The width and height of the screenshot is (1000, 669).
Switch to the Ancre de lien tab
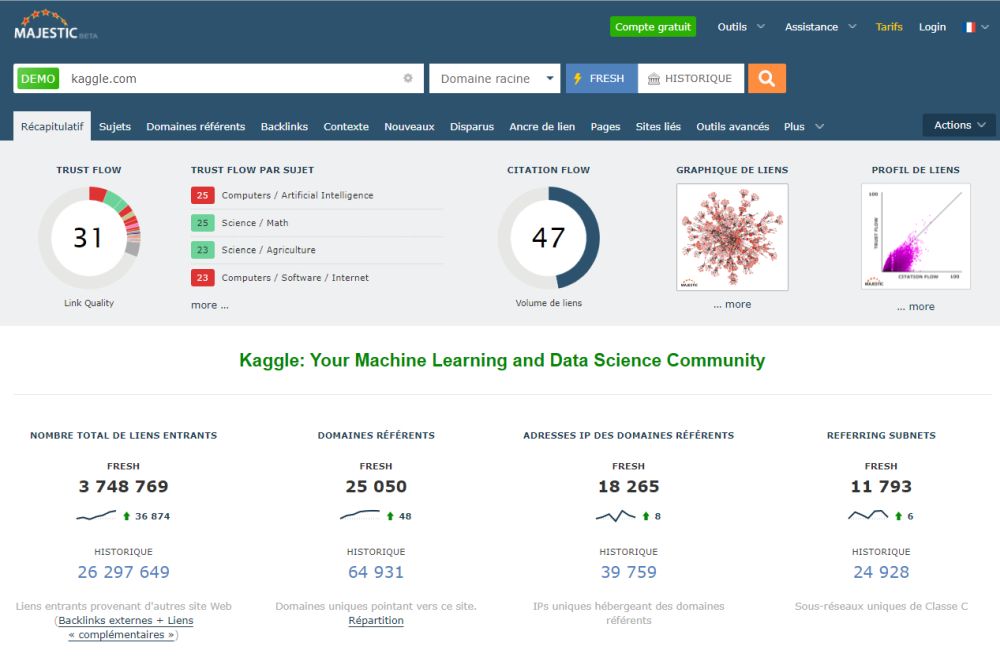coord(542,126)
